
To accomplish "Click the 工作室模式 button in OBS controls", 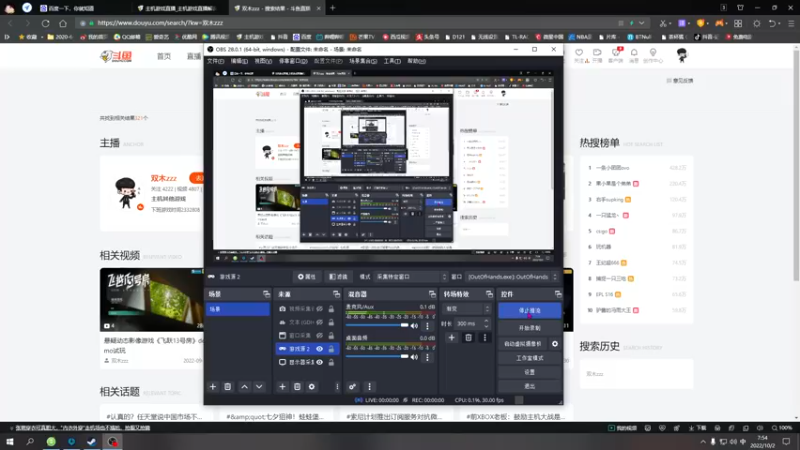I will [530, 358].
